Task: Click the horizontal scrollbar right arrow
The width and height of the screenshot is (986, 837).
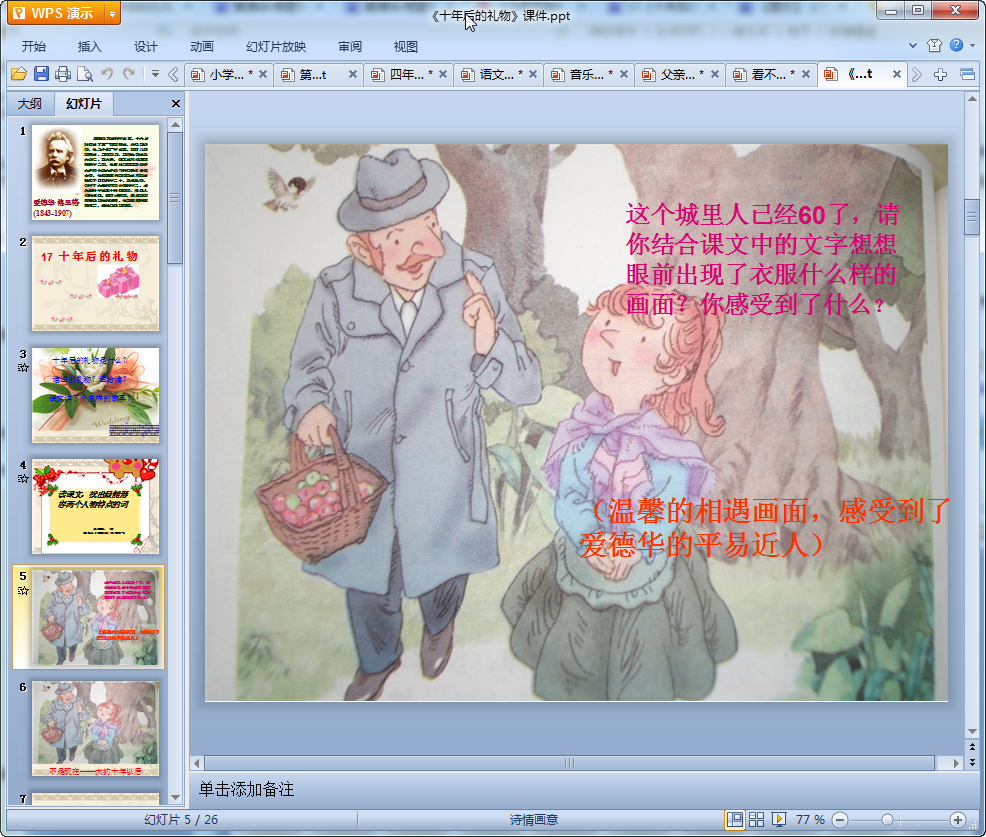Action: (x=956, y=763)
